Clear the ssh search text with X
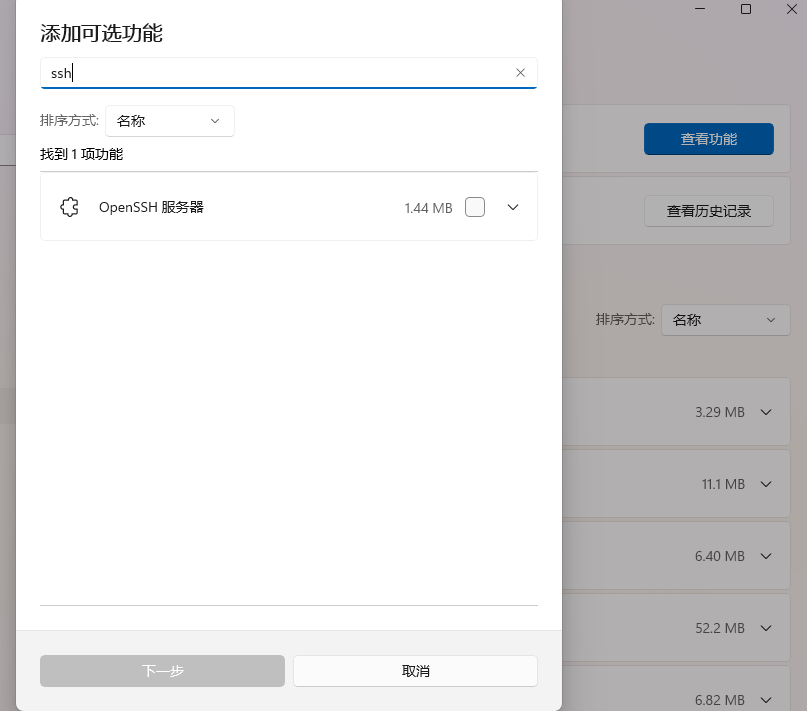807x711 pixels. point(520,73)
